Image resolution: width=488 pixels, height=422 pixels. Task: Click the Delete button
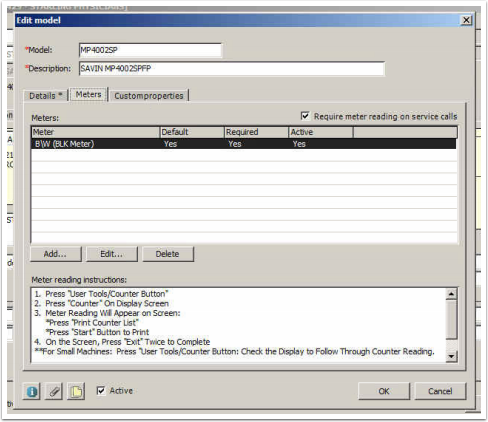pyautogui.click(x=168, y=254)
